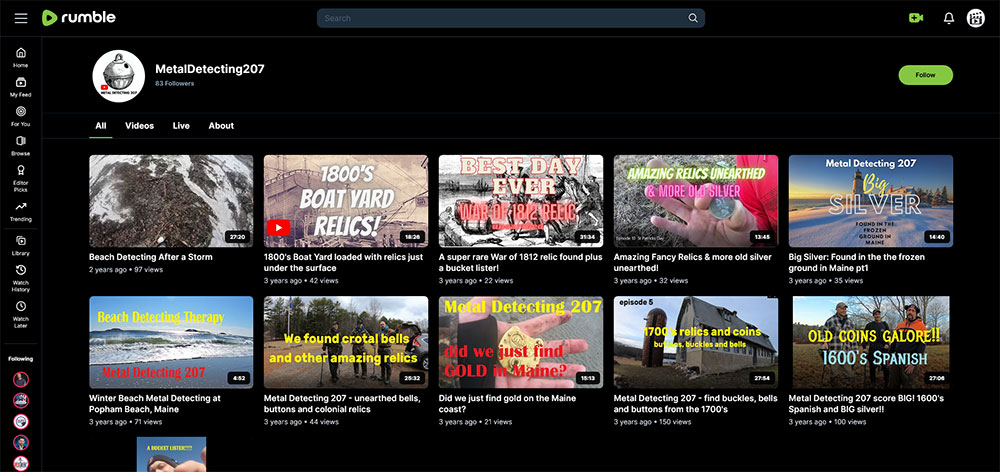Open second followed channel avatar

(21, 401)
